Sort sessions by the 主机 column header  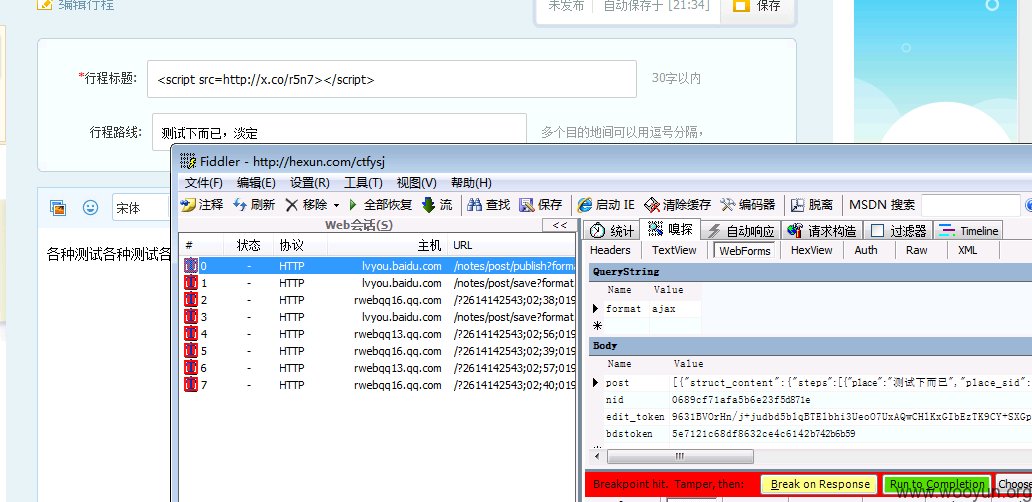(x=387, y=245)
